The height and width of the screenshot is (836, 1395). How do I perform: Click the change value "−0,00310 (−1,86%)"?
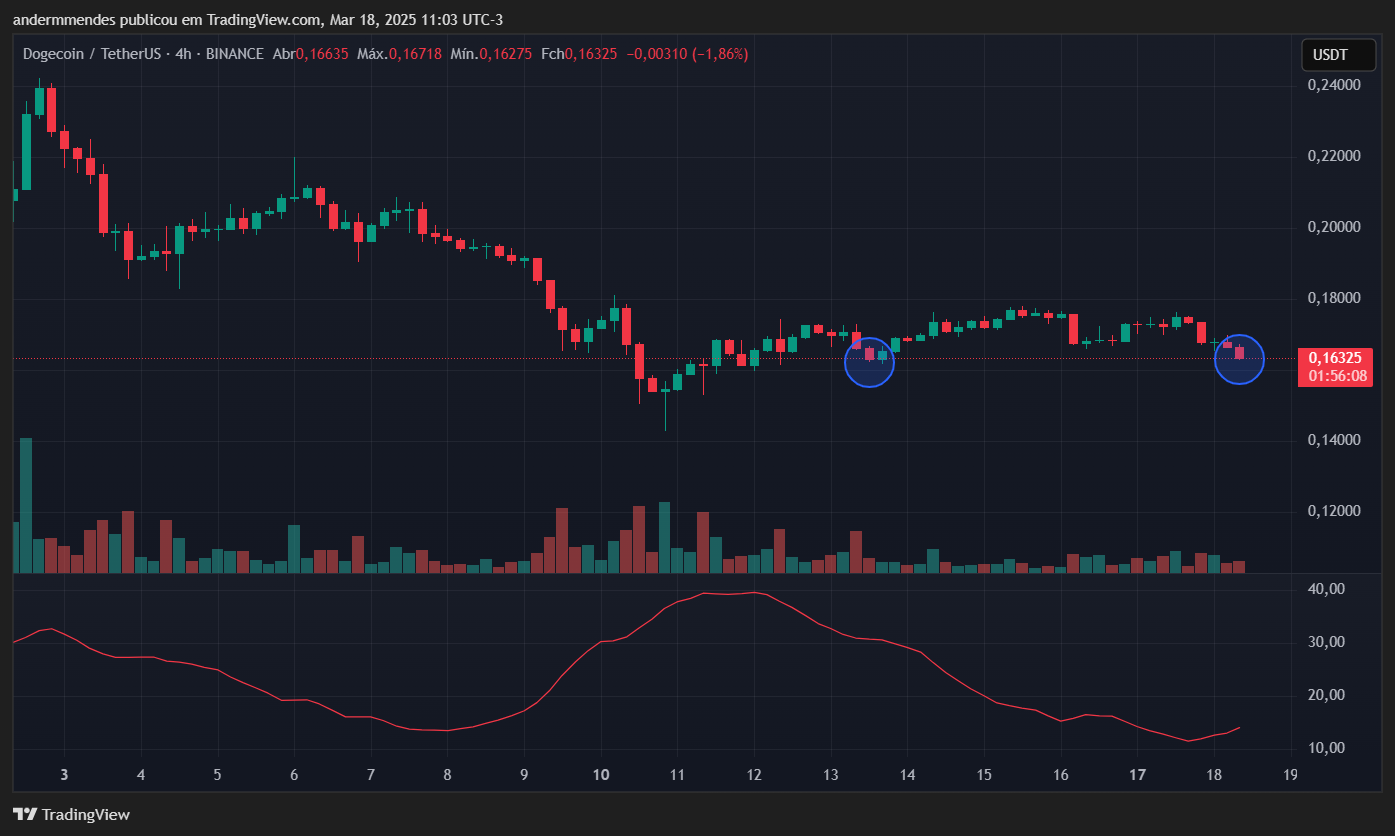687,54
